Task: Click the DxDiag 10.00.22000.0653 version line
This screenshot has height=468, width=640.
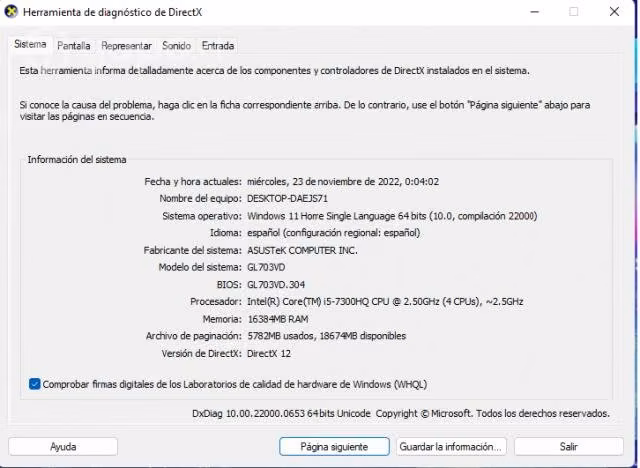Action: click(x=401, y=413)
